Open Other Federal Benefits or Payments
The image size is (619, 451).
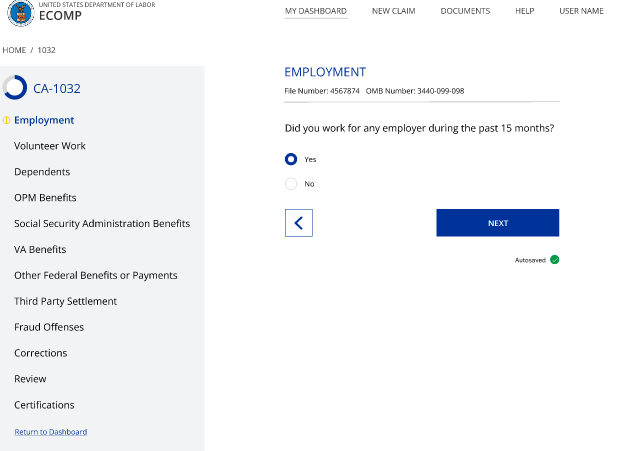tap(96, 275)
